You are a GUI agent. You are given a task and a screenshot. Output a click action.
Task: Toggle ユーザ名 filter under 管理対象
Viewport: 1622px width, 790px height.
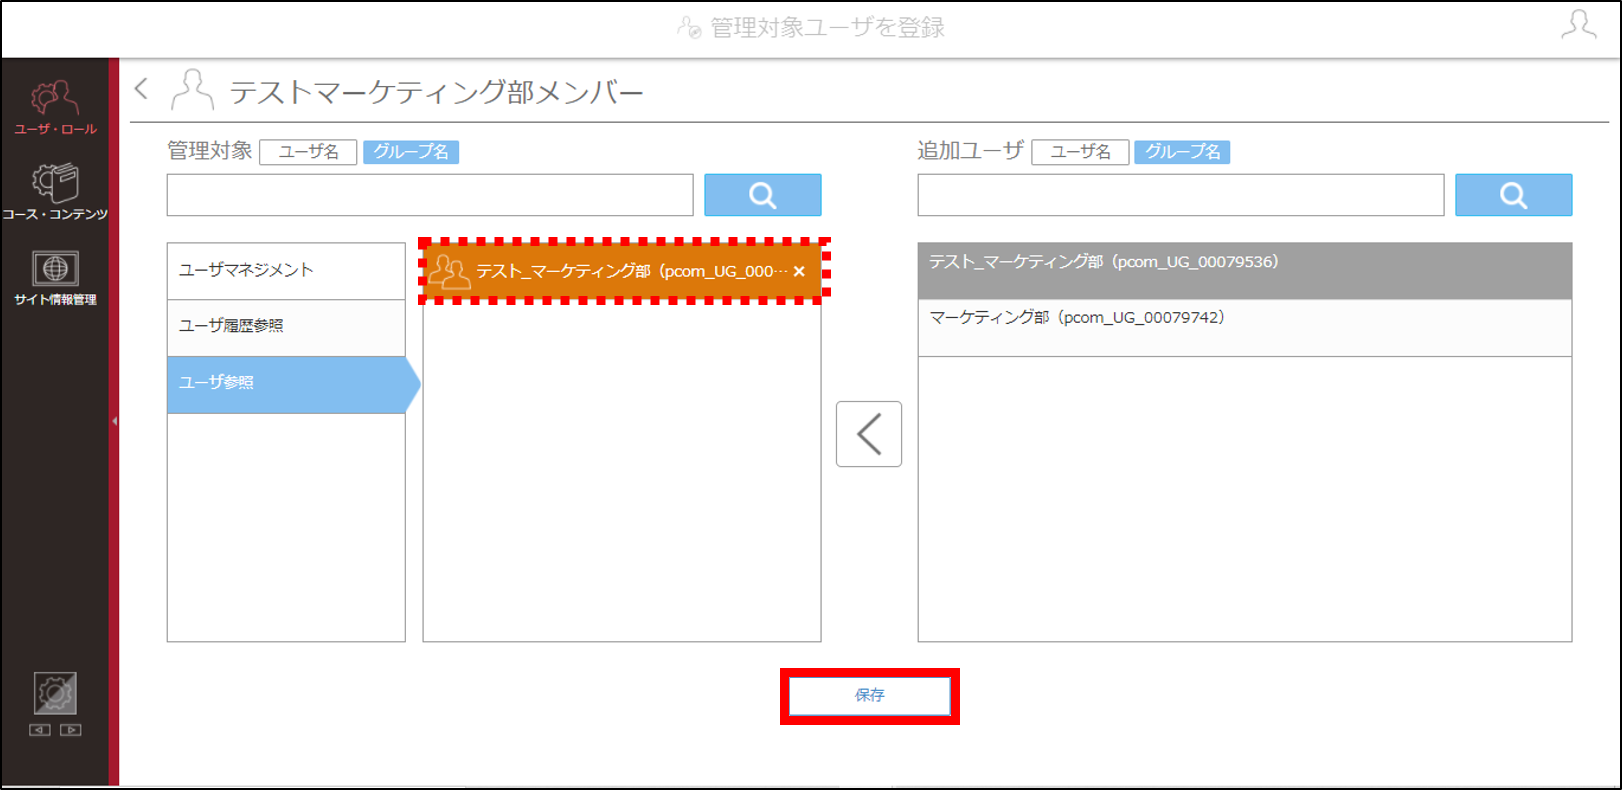308,152
